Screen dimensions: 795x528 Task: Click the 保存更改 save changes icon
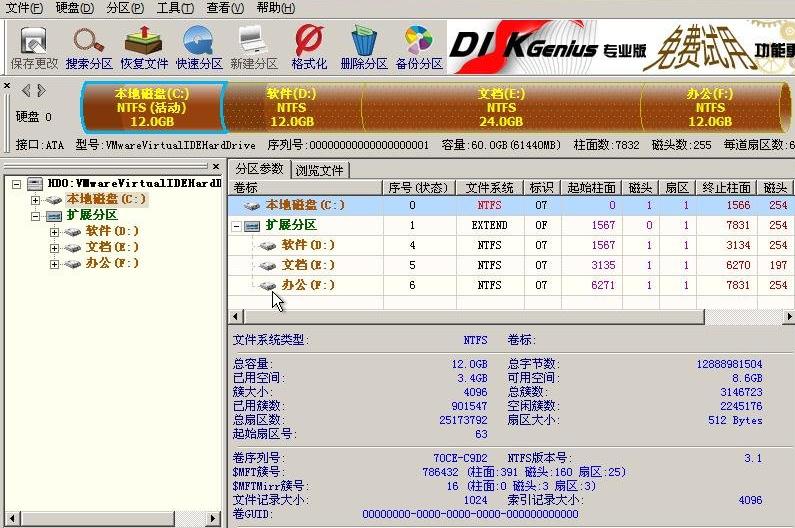coord(34,47)
